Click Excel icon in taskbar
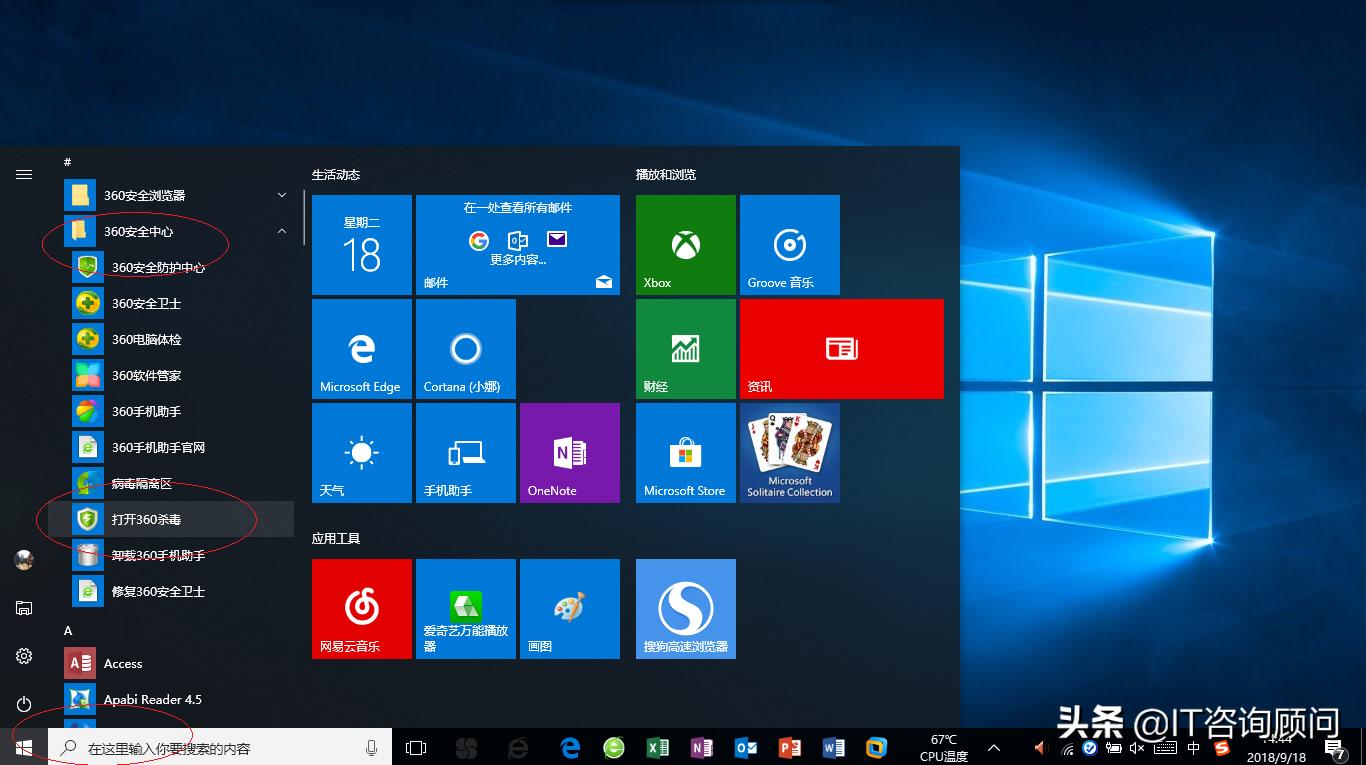The height and width of the screenshot is (765, 1366). click(657, 748)
